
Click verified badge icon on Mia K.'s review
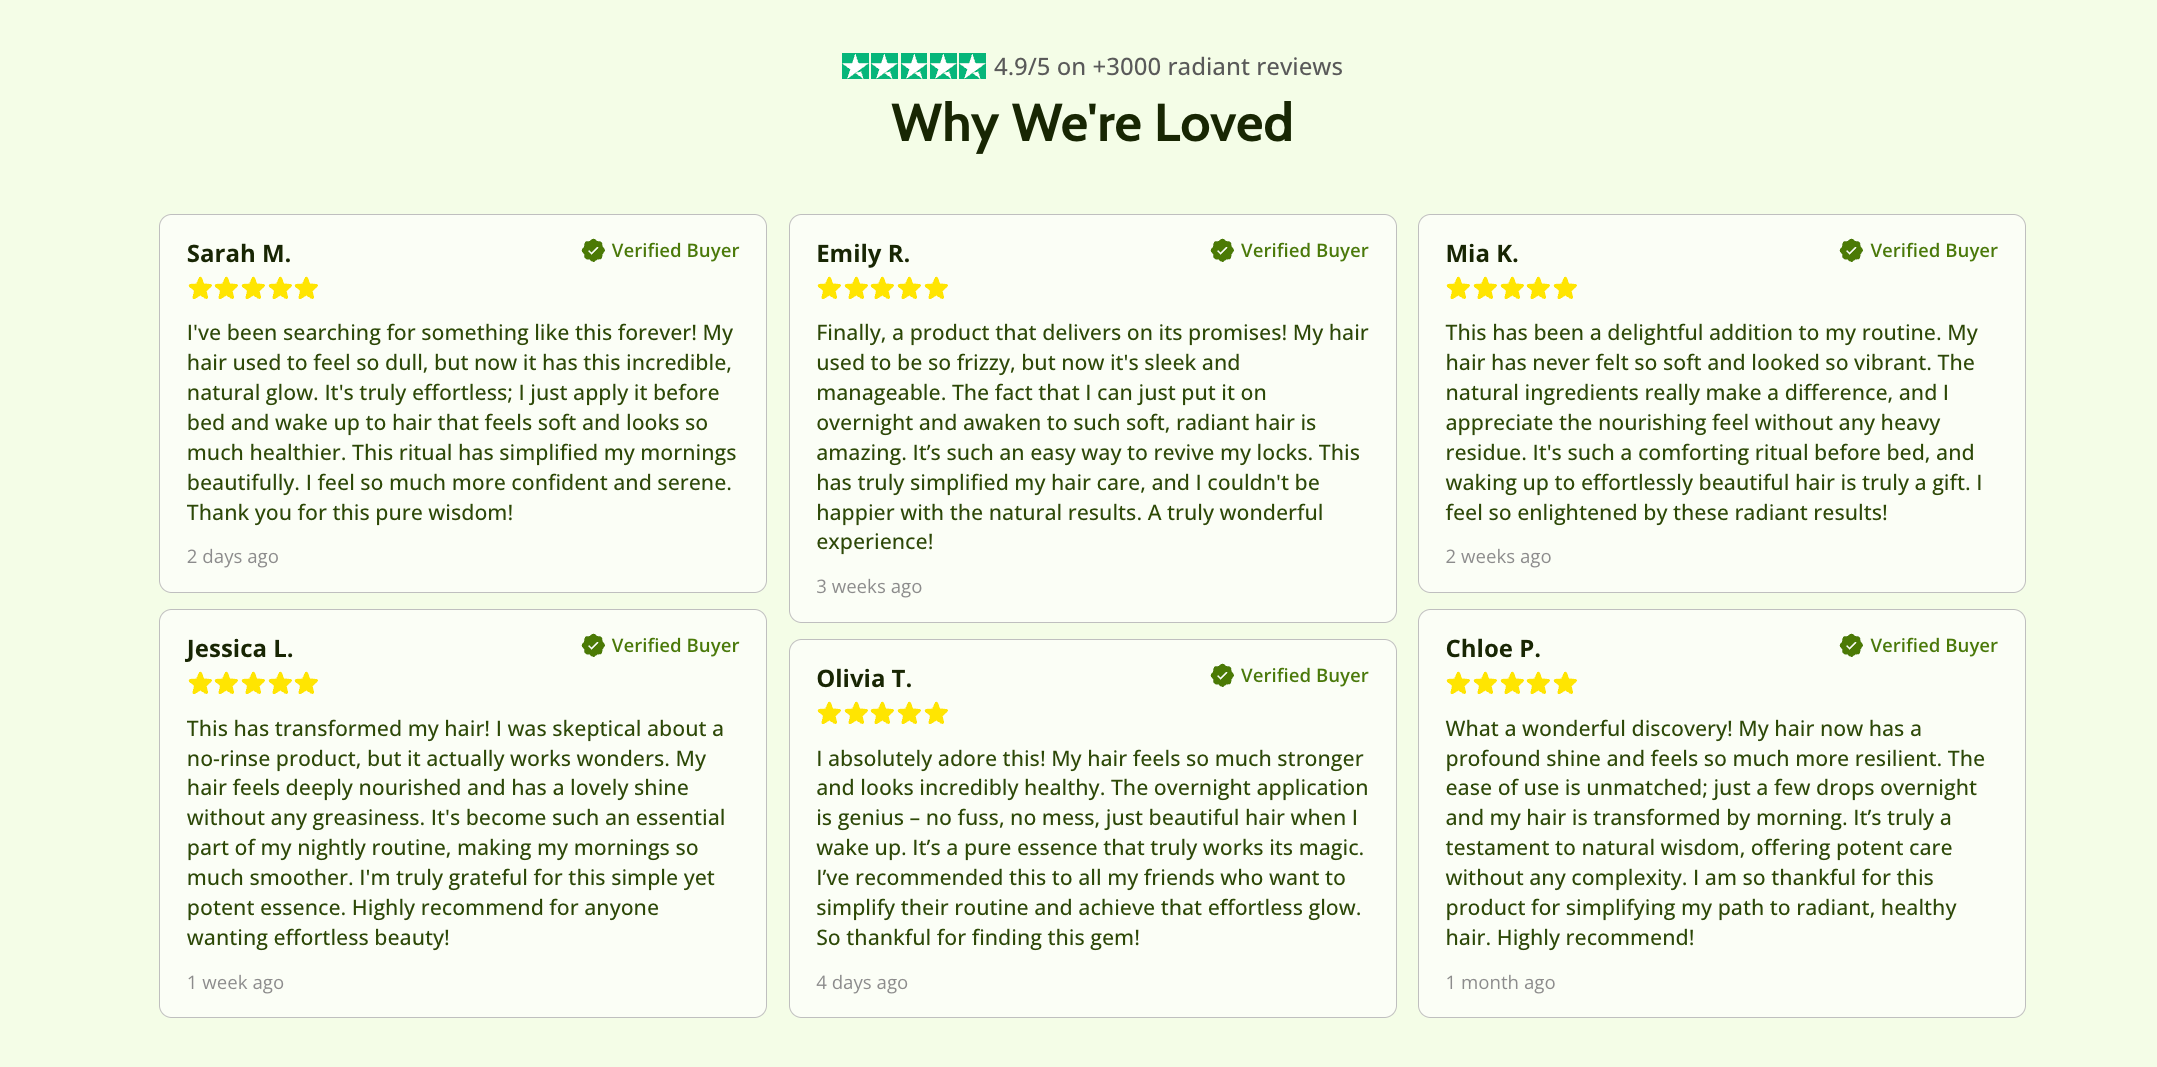coord(1851,250)
